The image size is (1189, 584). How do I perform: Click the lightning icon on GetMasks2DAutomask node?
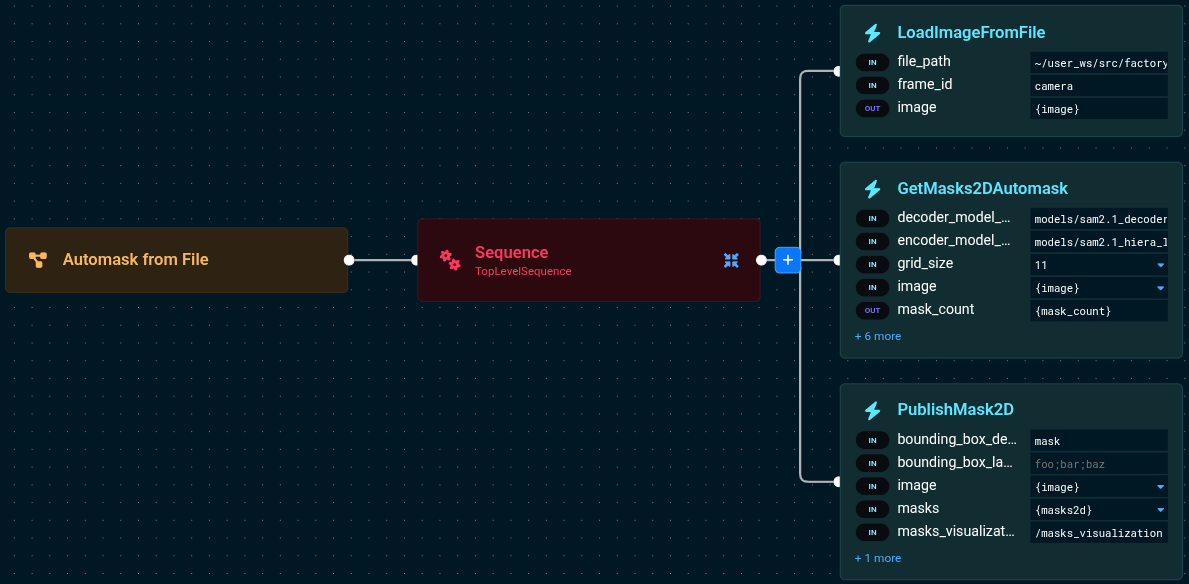(x=872, y=188)
